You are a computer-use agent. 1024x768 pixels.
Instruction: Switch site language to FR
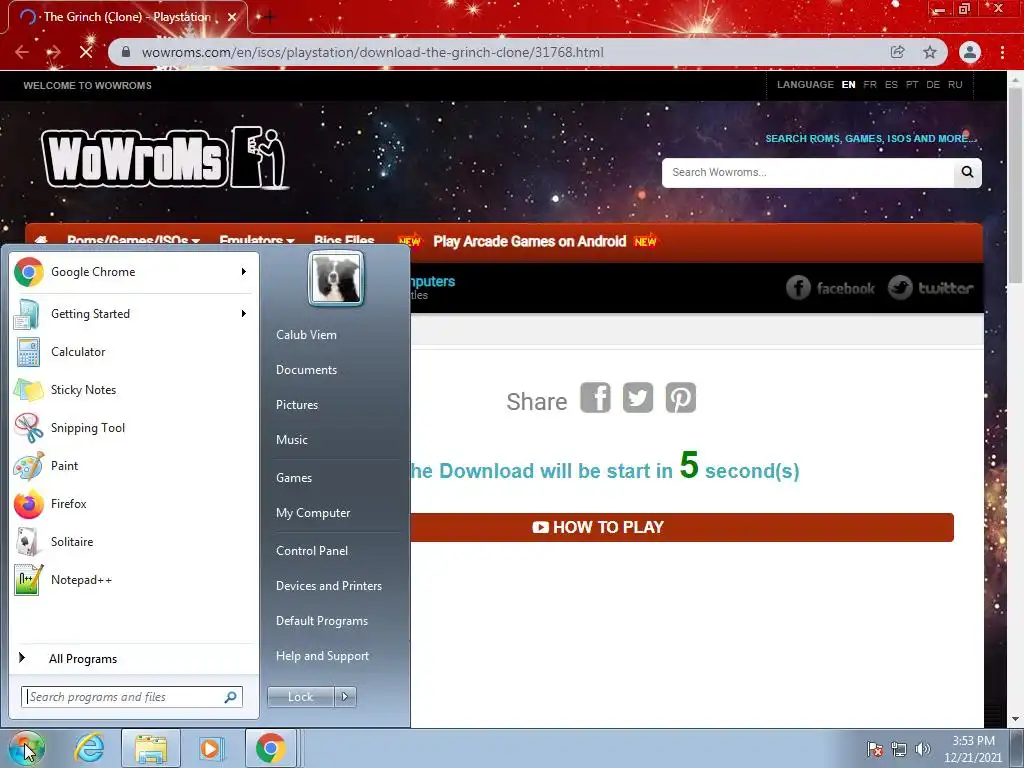[870, 85]
